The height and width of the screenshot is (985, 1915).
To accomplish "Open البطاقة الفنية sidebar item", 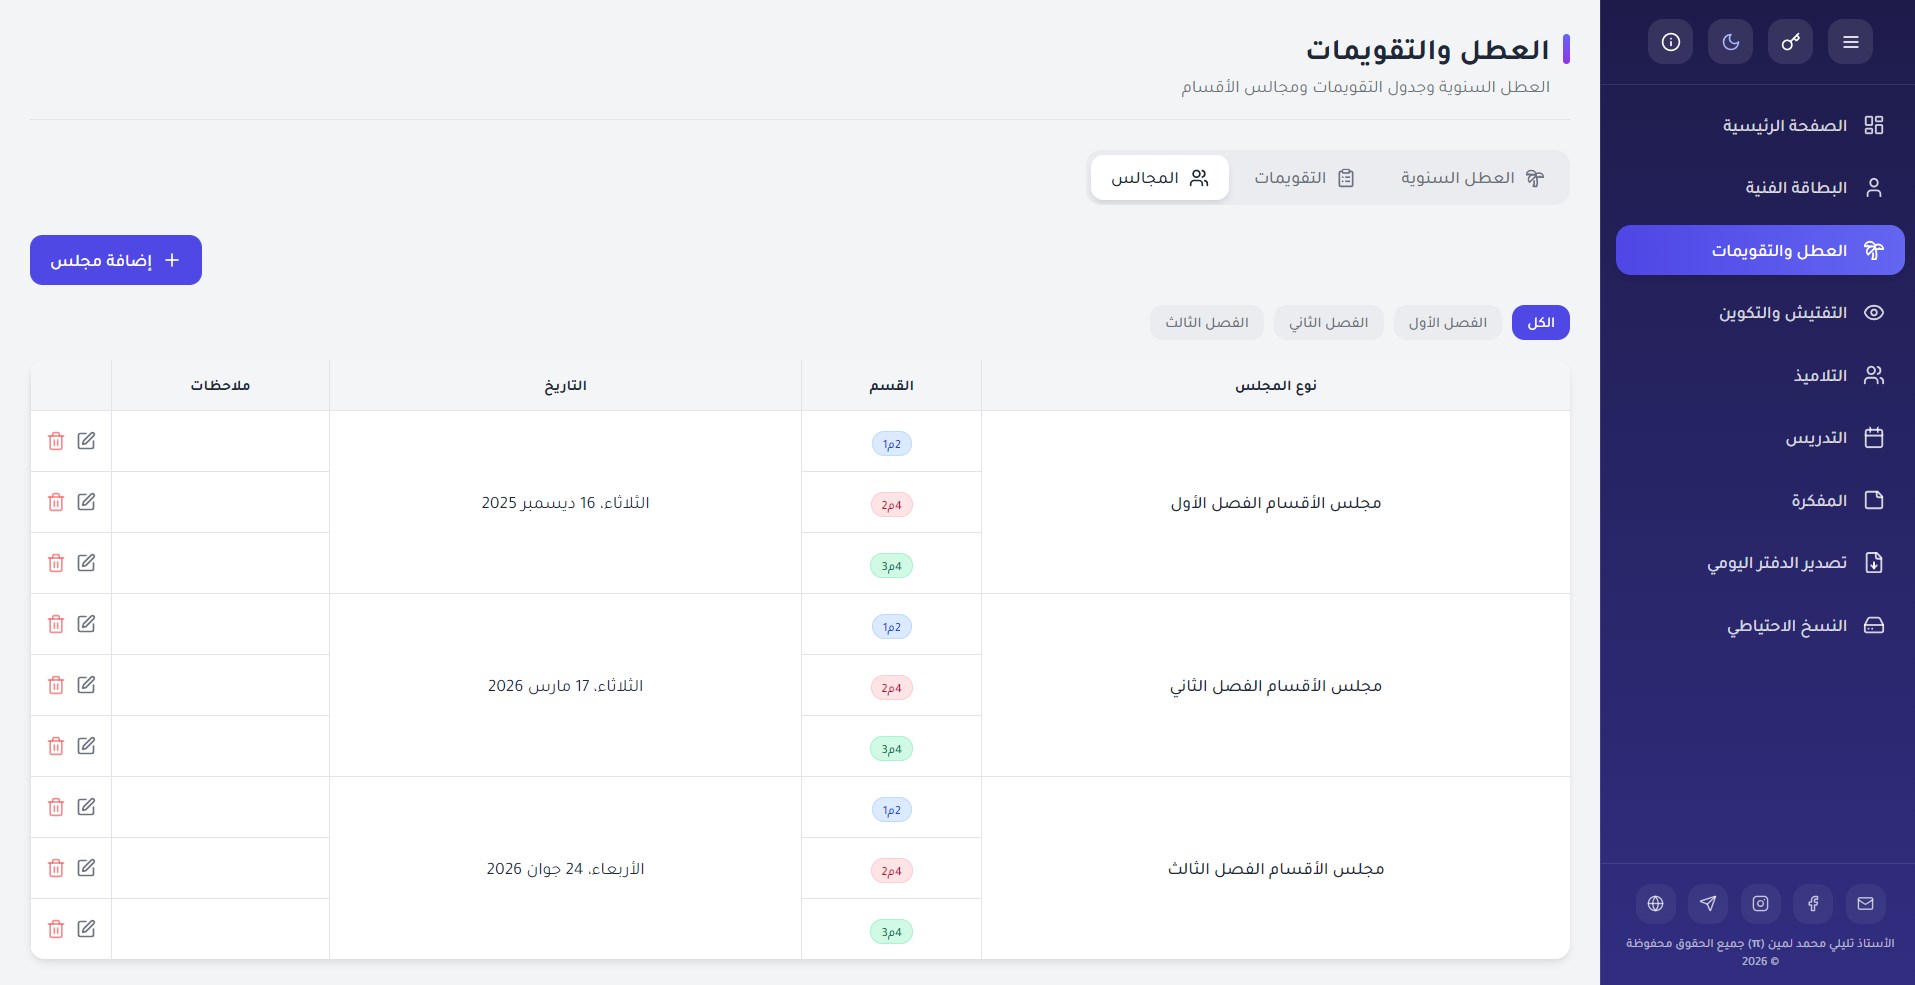I will 1760,187.
